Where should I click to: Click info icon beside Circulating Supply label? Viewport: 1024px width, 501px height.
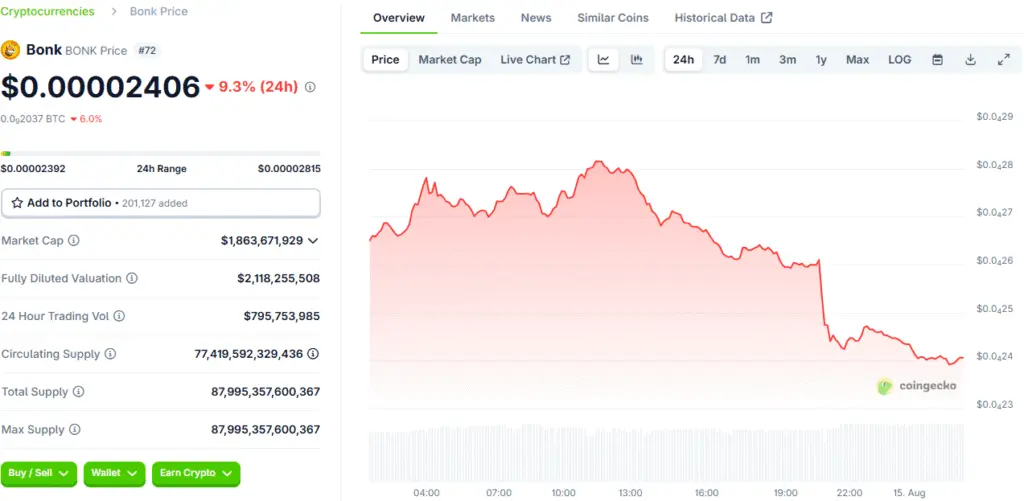coord(110,354)
